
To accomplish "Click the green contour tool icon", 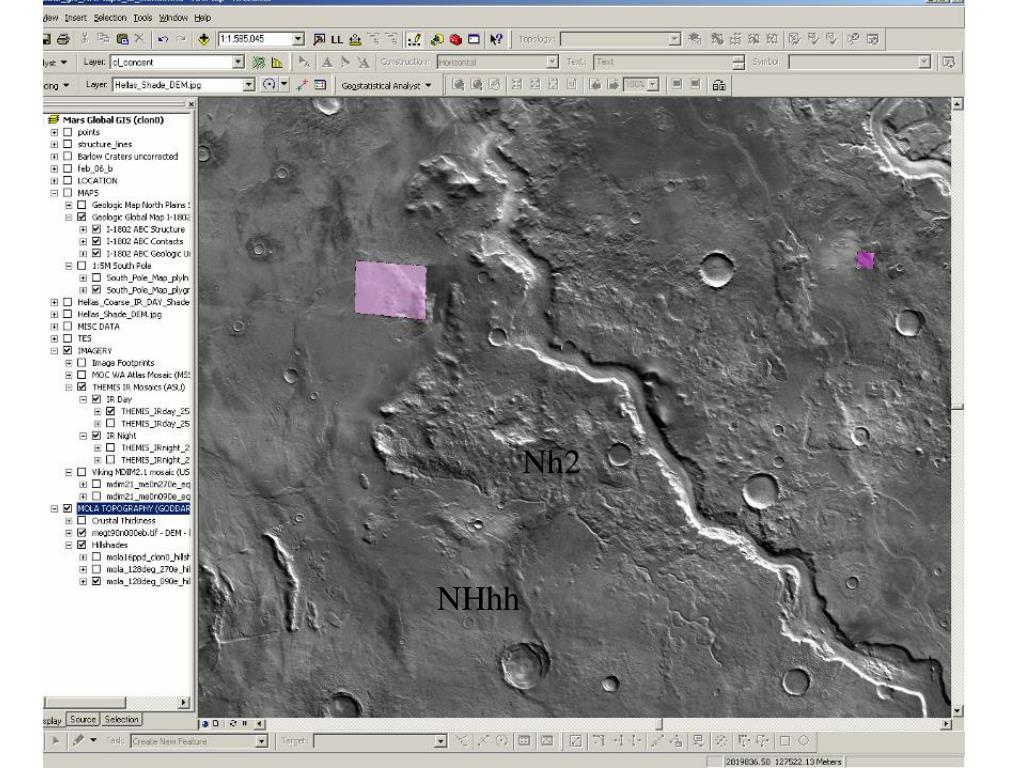I will point(259,62).
